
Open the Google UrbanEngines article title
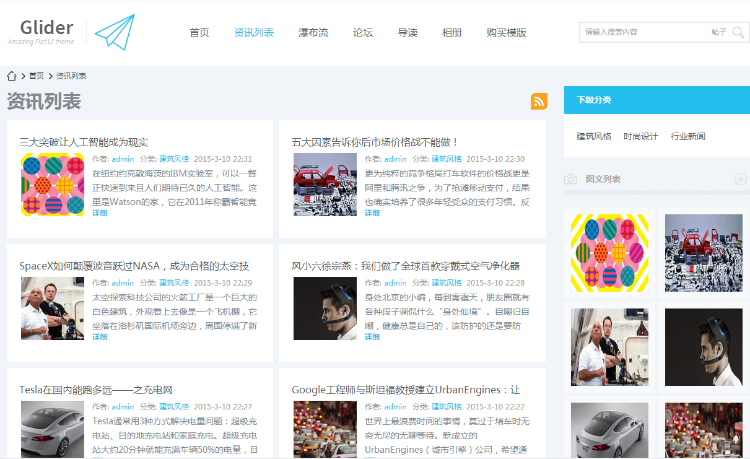[x=406, y=390]
